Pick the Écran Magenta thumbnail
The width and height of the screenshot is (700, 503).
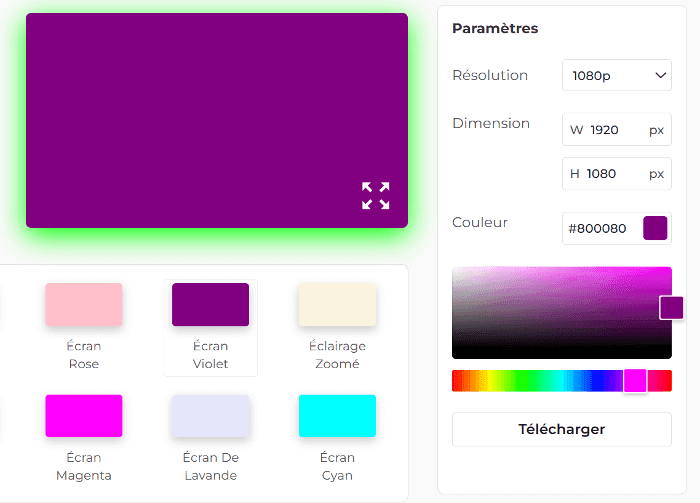(84, 416)
